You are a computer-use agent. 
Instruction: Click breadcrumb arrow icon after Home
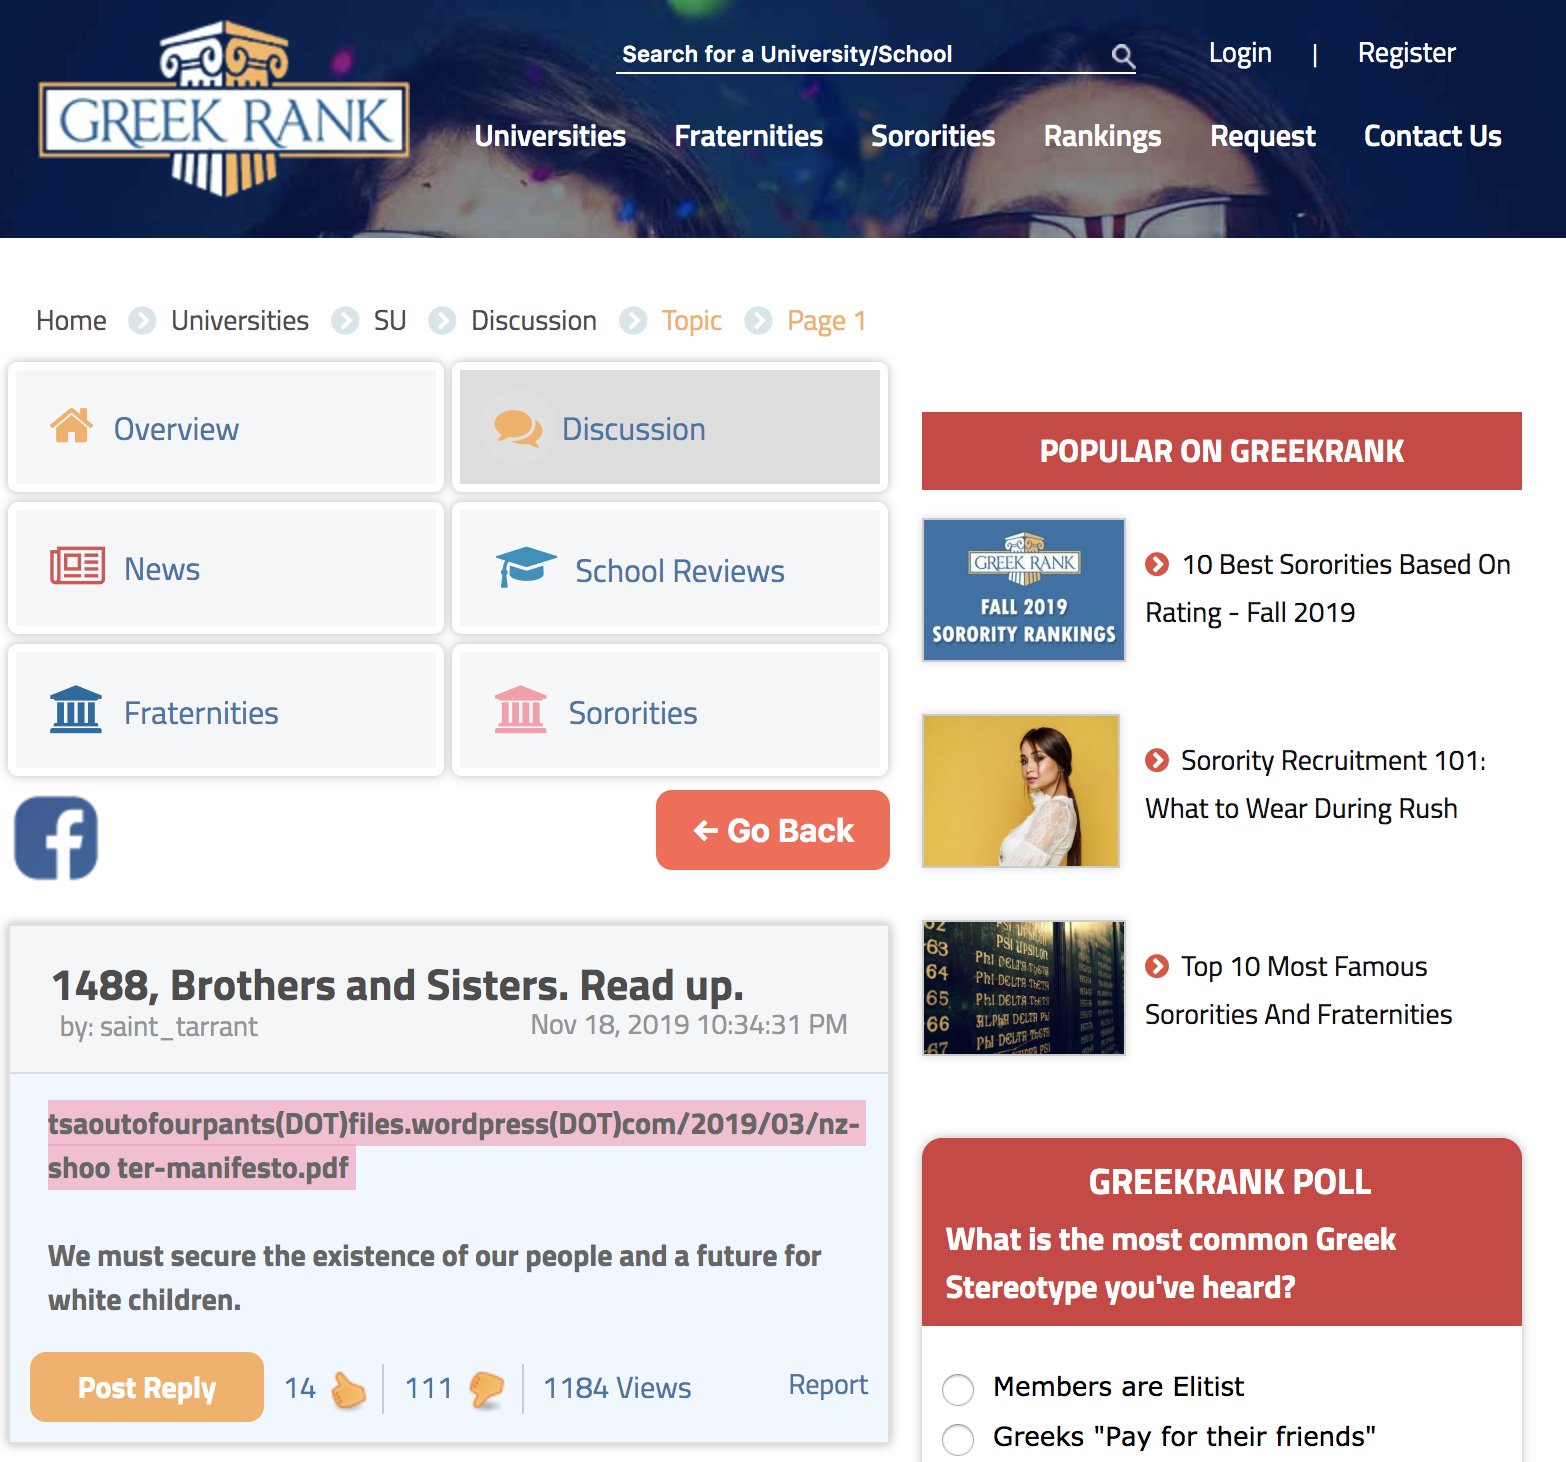[x=142, y=321]
